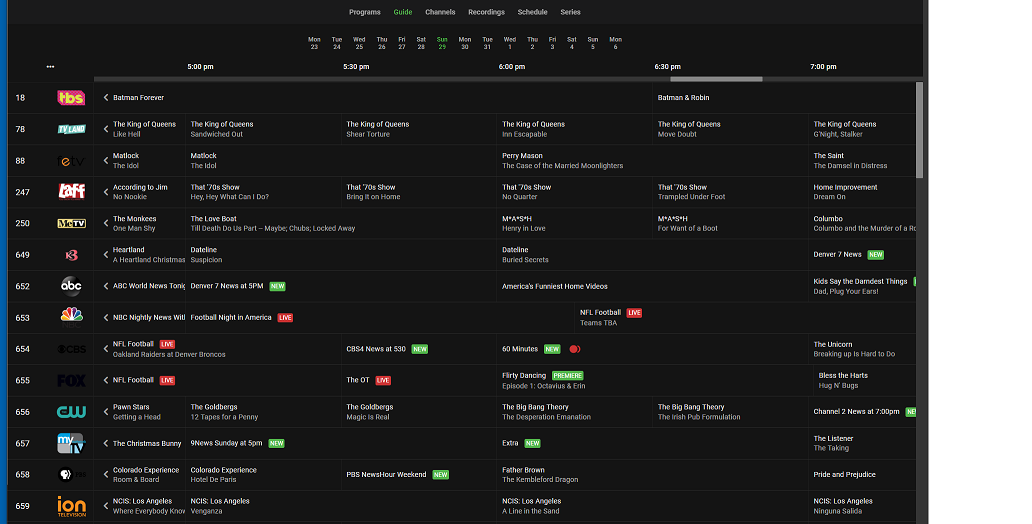Switch to the Recordings tab
The height and width of the screenshot is (524, 1032).
click(486, 12)
